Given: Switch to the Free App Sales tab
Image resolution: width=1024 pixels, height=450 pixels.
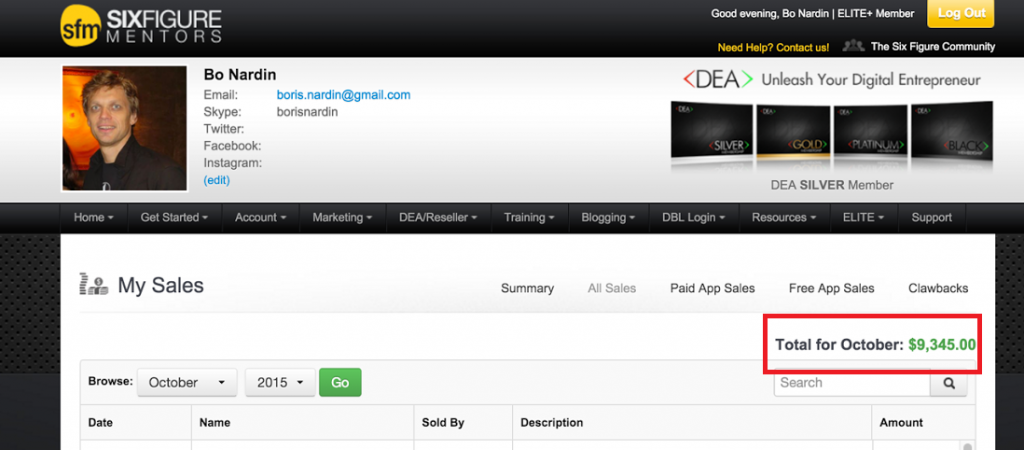Looking at the screenshot, I should (x=831, y=288).
